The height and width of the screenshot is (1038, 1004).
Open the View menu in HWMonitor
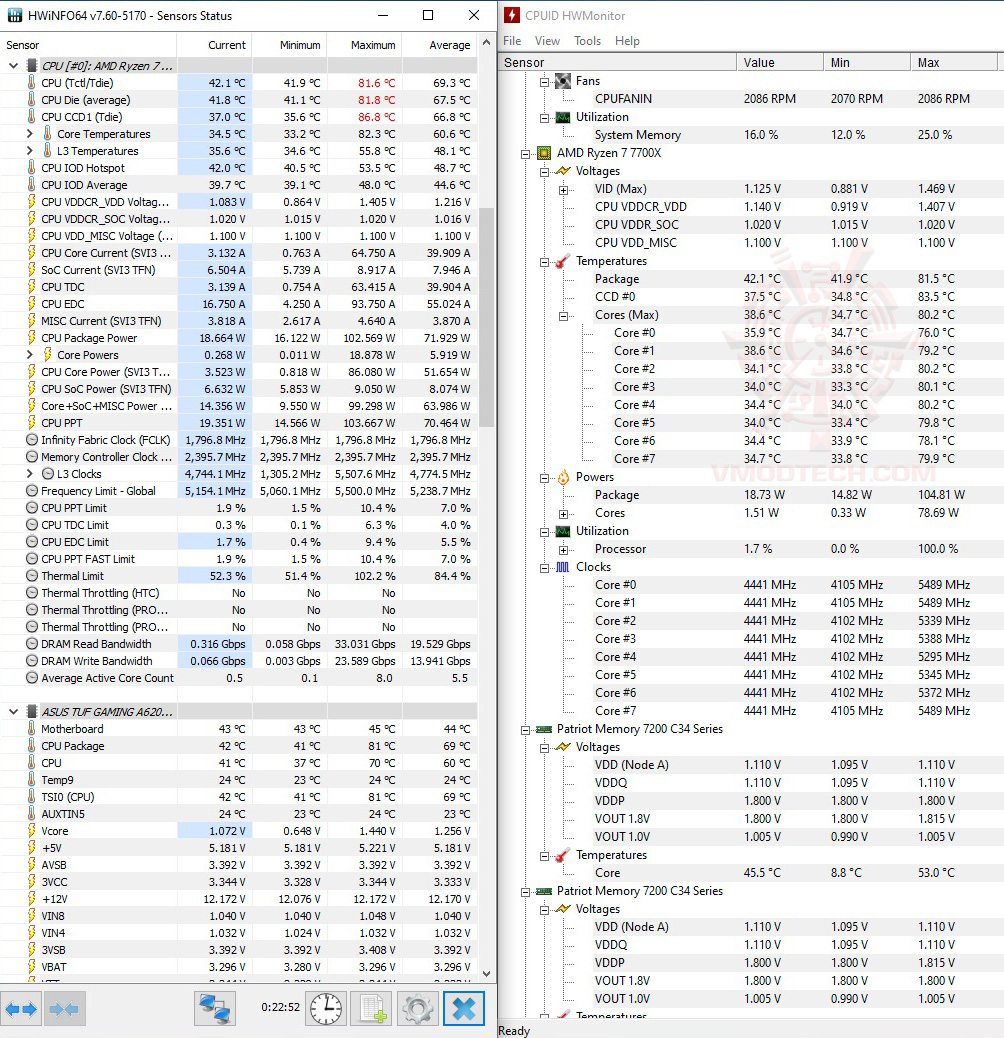547,41
